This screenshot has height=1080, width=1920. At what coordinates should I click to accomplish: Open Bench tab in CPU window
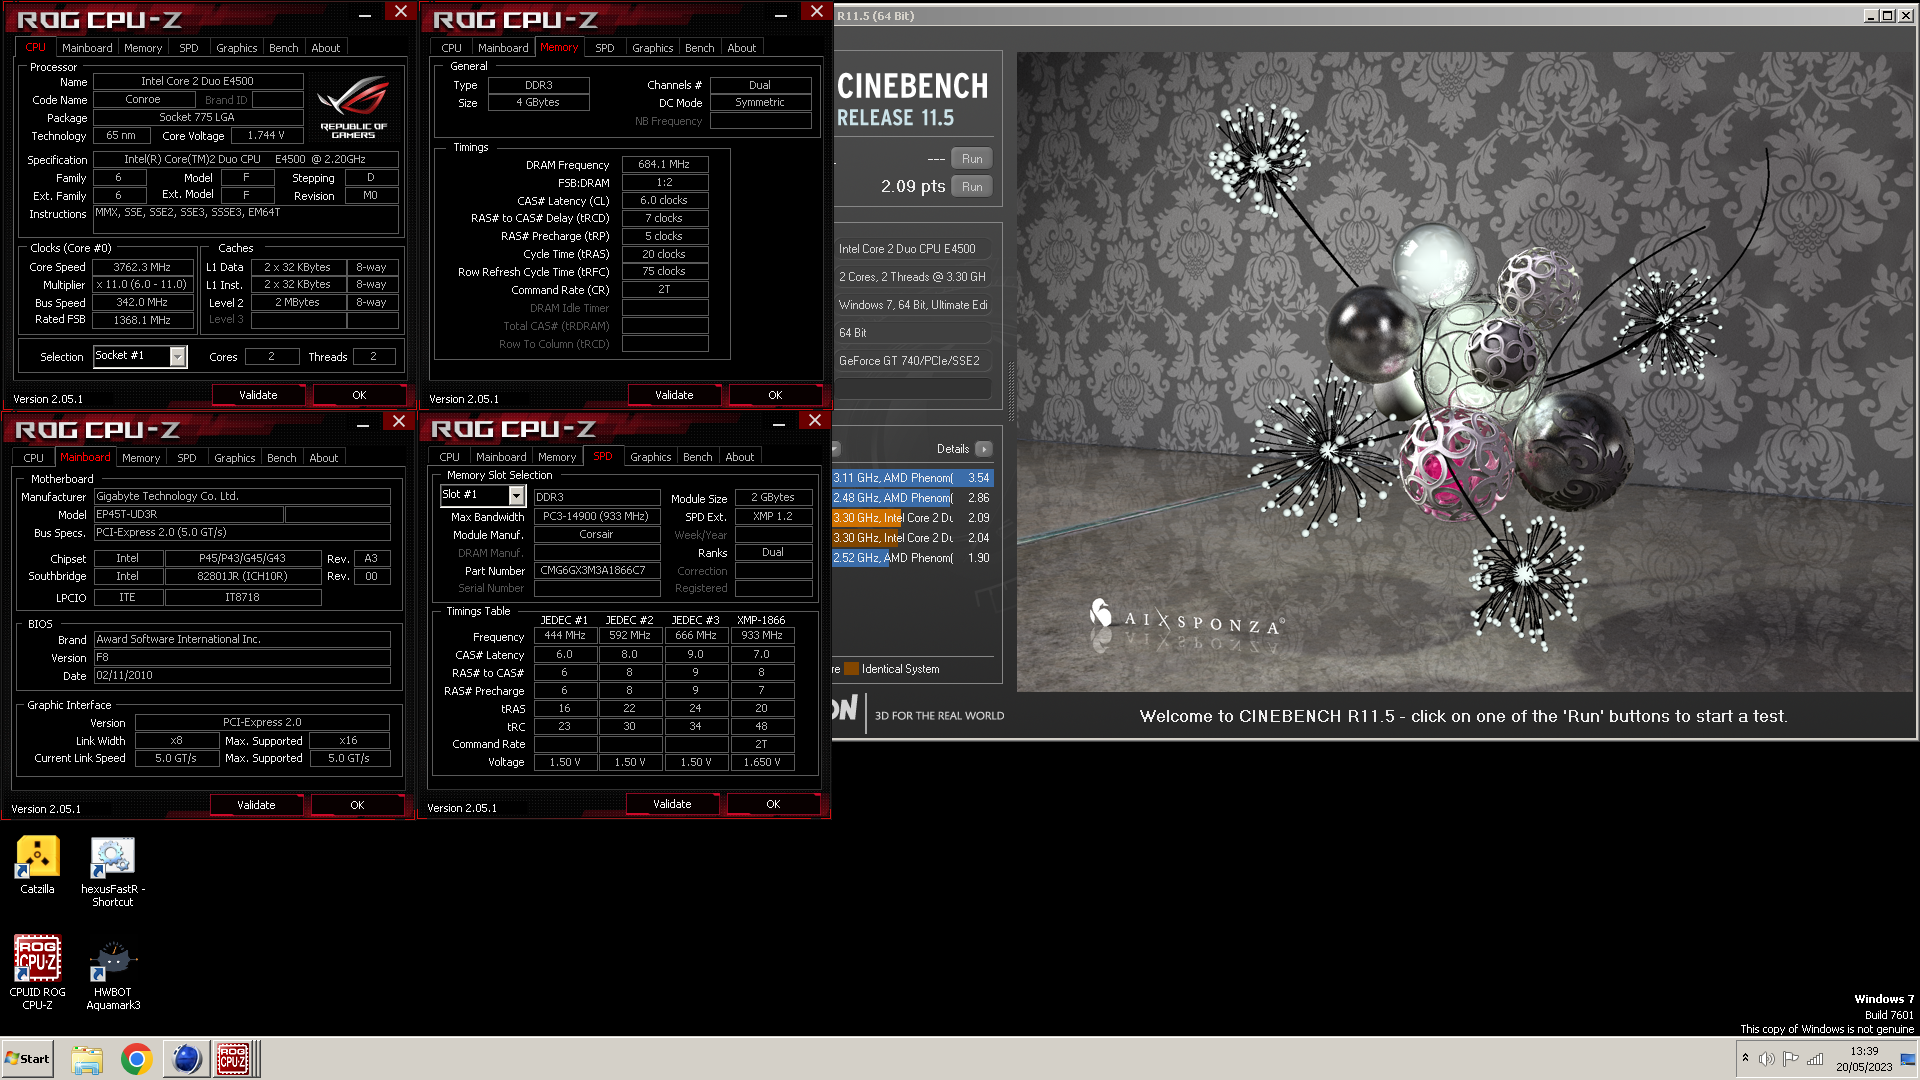click(284, 47)
